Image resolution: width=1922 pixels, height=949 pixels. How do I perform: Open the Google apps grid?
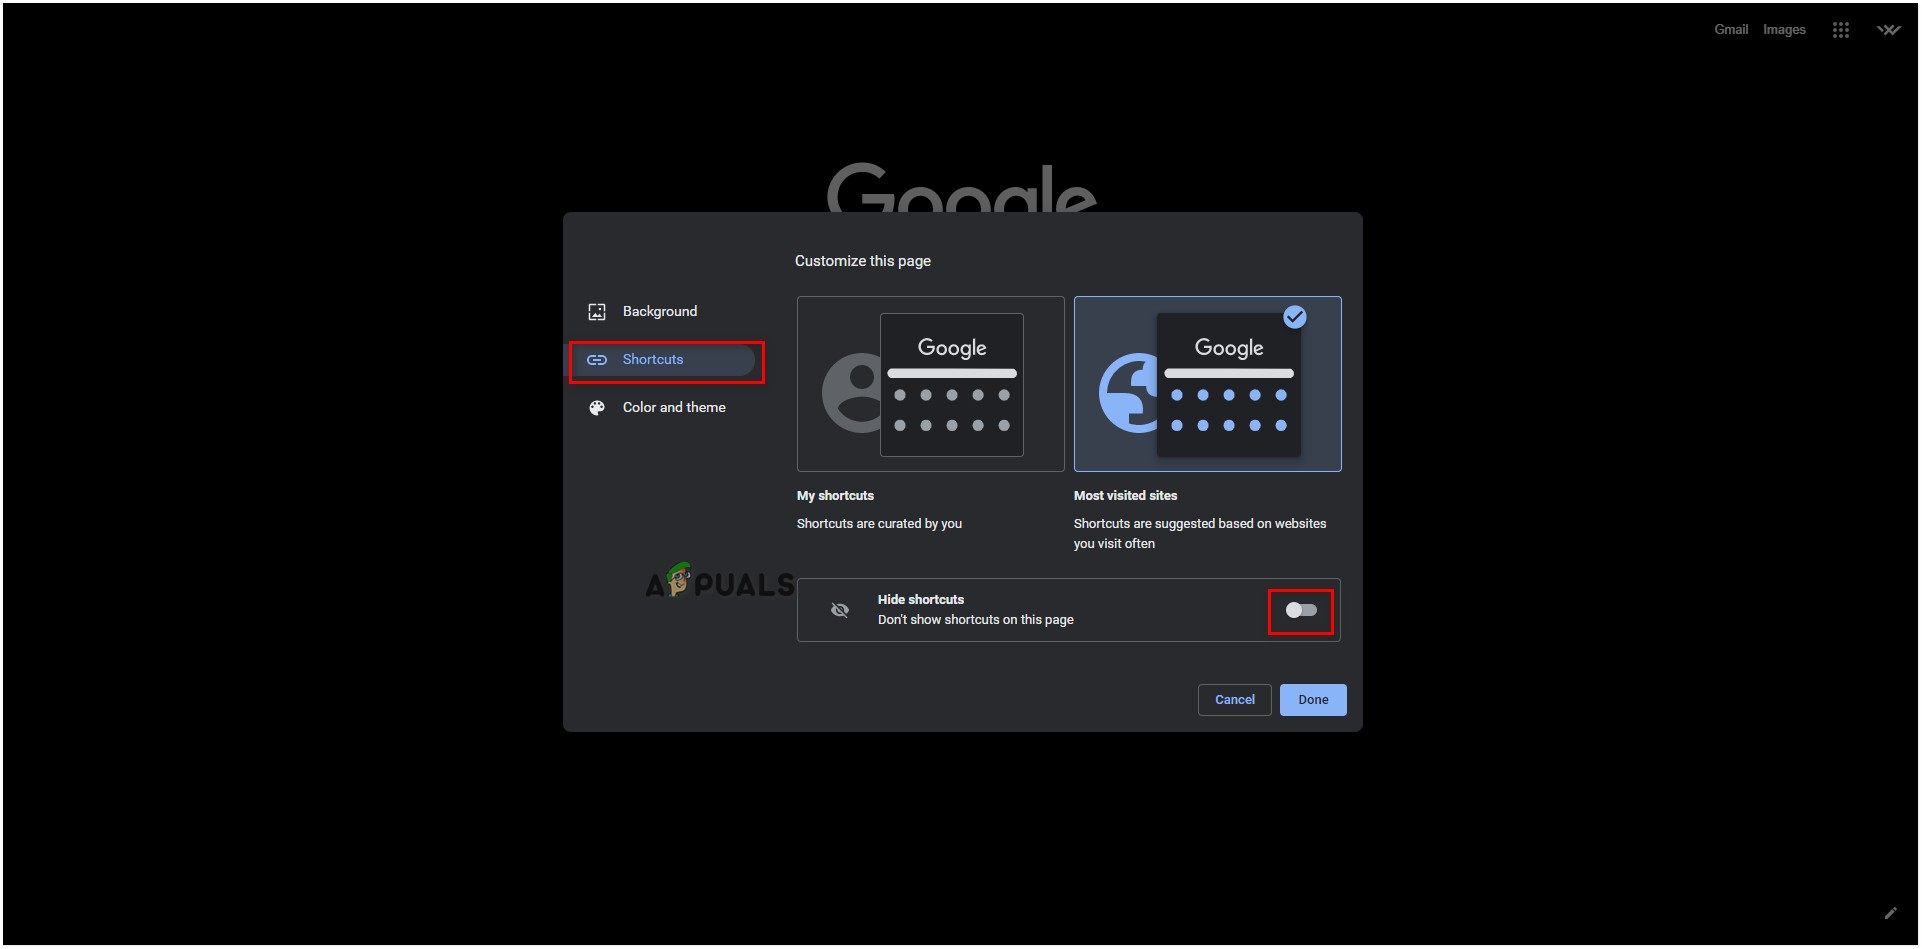[1841, 30]
